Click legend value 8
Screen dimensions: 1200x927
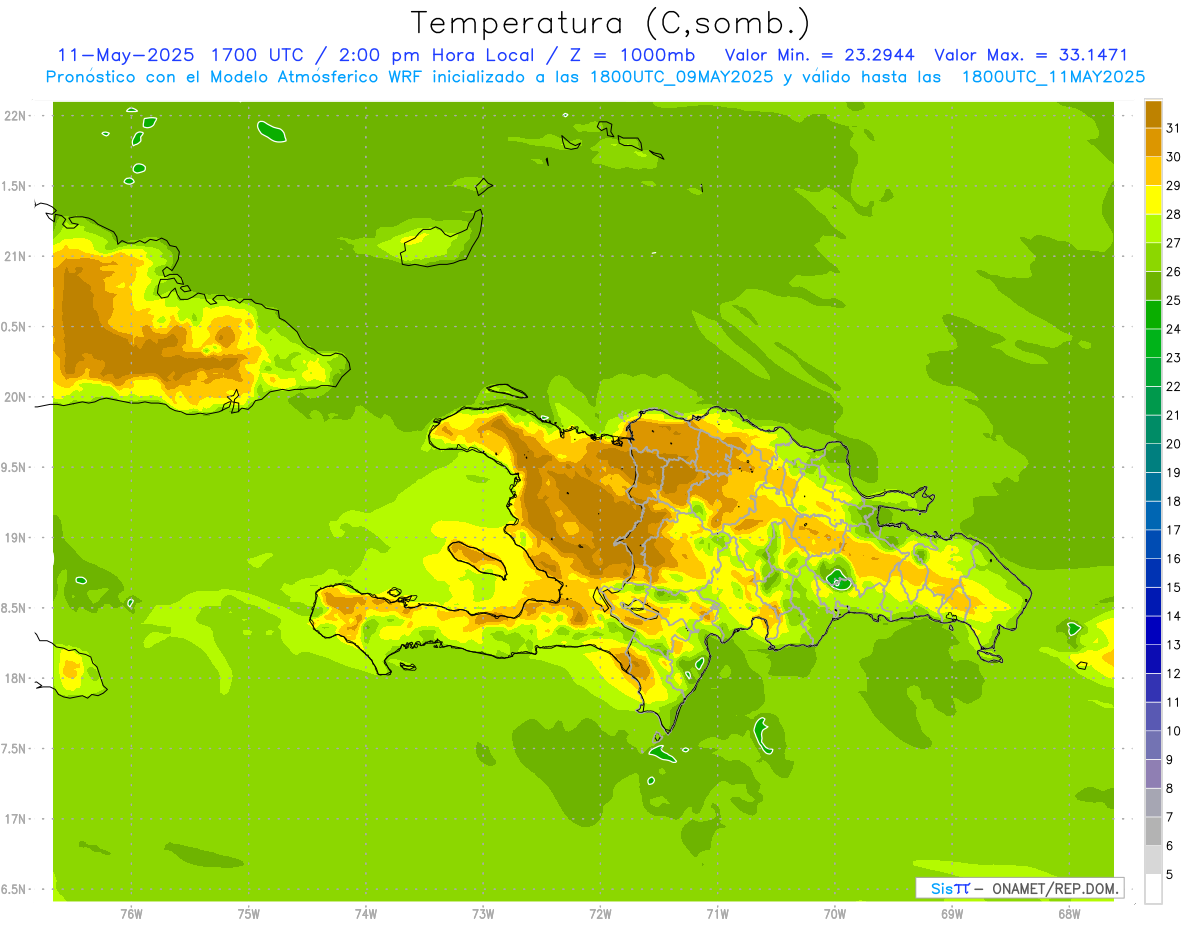point(1170,789)
